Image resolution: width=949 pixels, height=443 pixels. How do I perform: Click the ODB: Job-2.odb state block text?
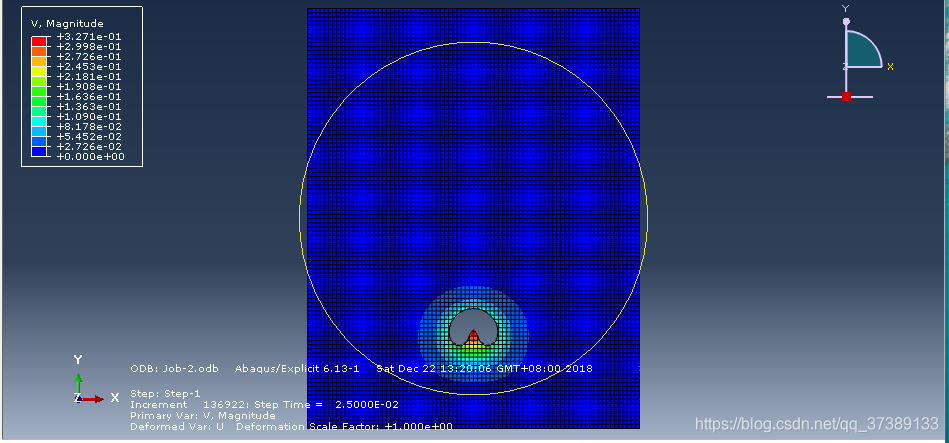(175, 368)
